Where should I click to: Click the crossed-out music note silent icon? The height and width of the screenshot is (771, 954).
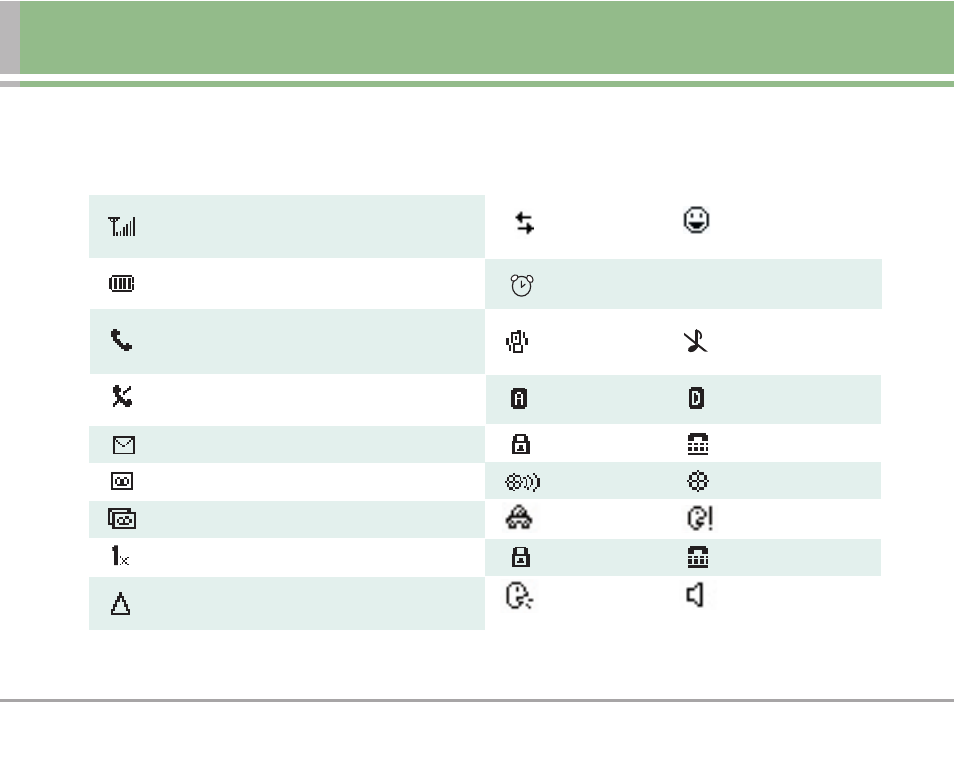(695, 341)
